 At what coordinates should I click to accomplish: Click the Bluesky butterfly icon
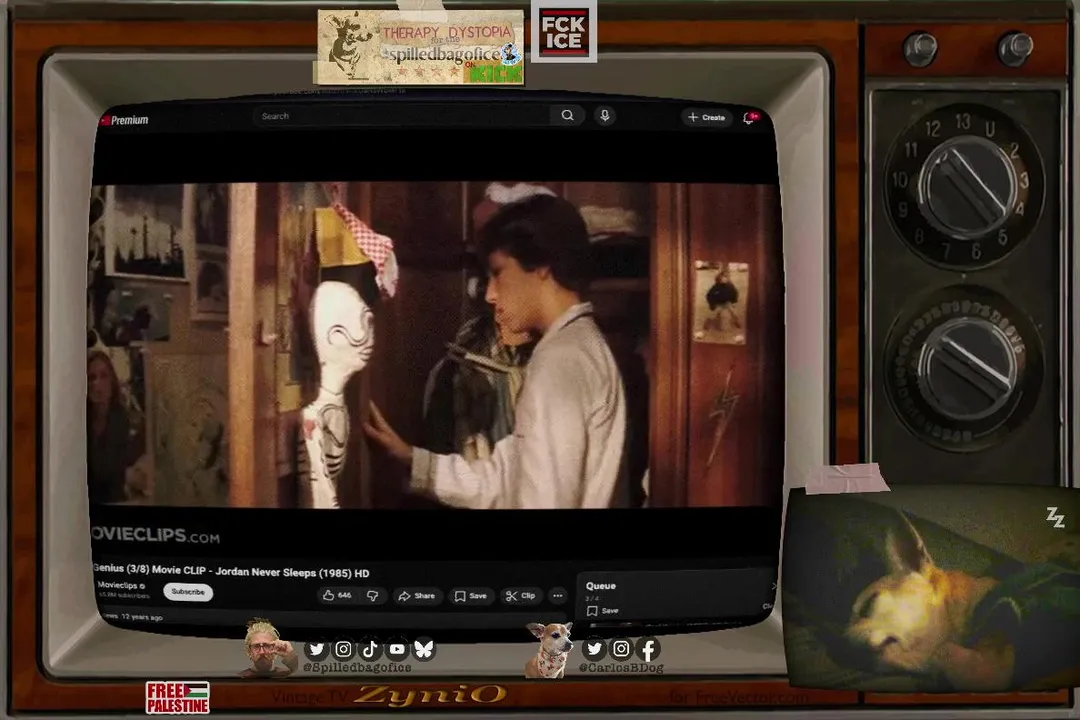pos(424,649)
